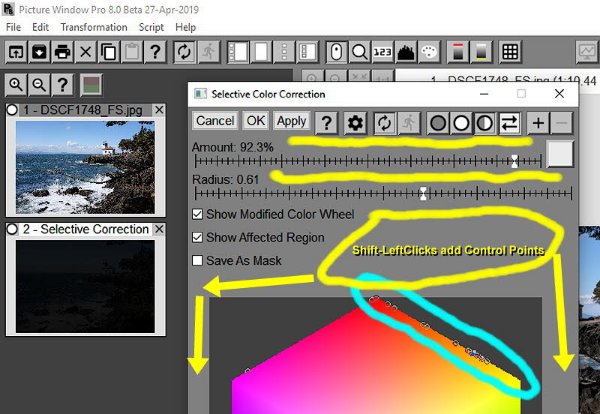Click the three-dots layout icon in toolbar
The image size is (600, 414).
(x=284, y=52)
